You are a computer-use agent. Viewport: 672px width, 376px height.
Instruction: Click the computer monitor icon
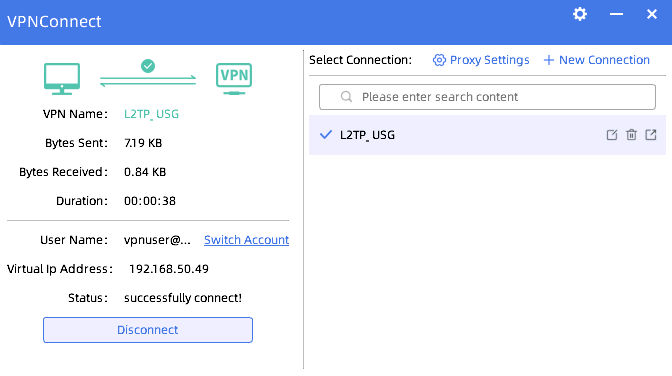click(x=62, y=78)
